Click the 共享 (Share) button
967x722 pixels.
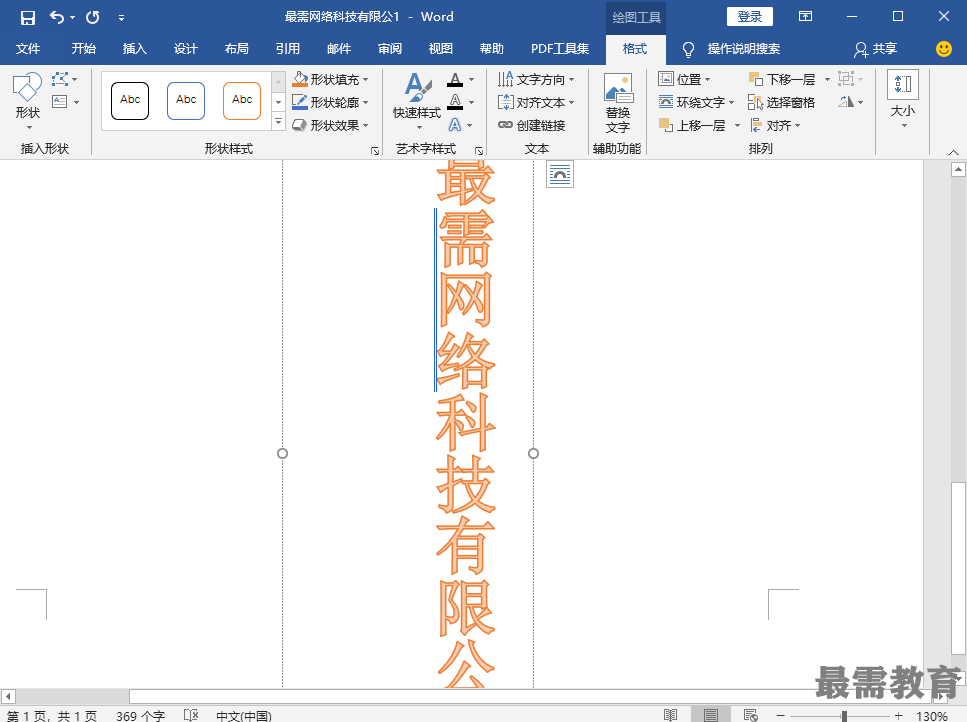876,49
